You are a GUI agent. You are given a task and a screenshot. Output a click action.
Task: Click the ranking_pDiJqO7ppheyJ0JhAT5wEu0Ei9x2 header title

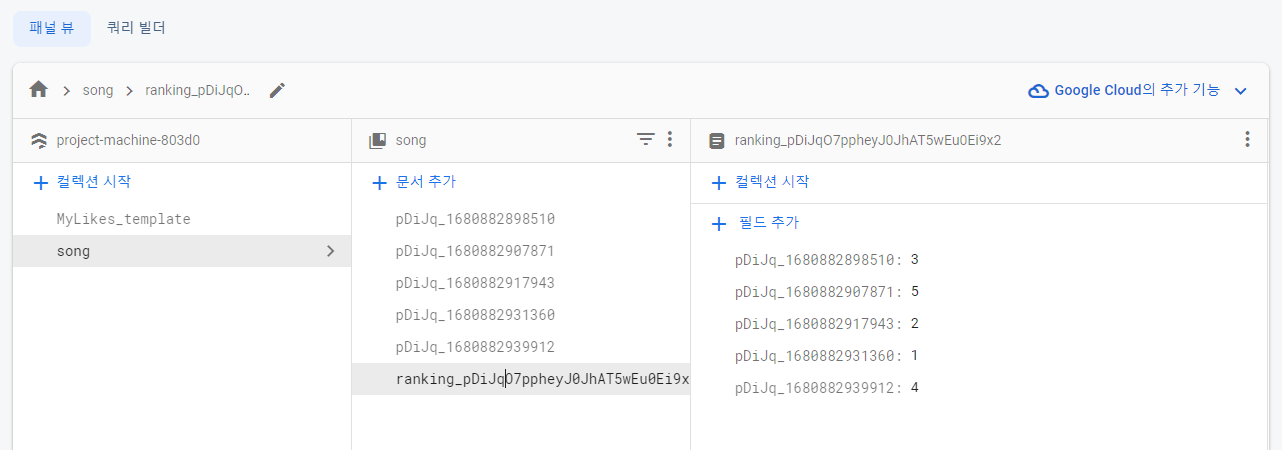tap(868, 141)
